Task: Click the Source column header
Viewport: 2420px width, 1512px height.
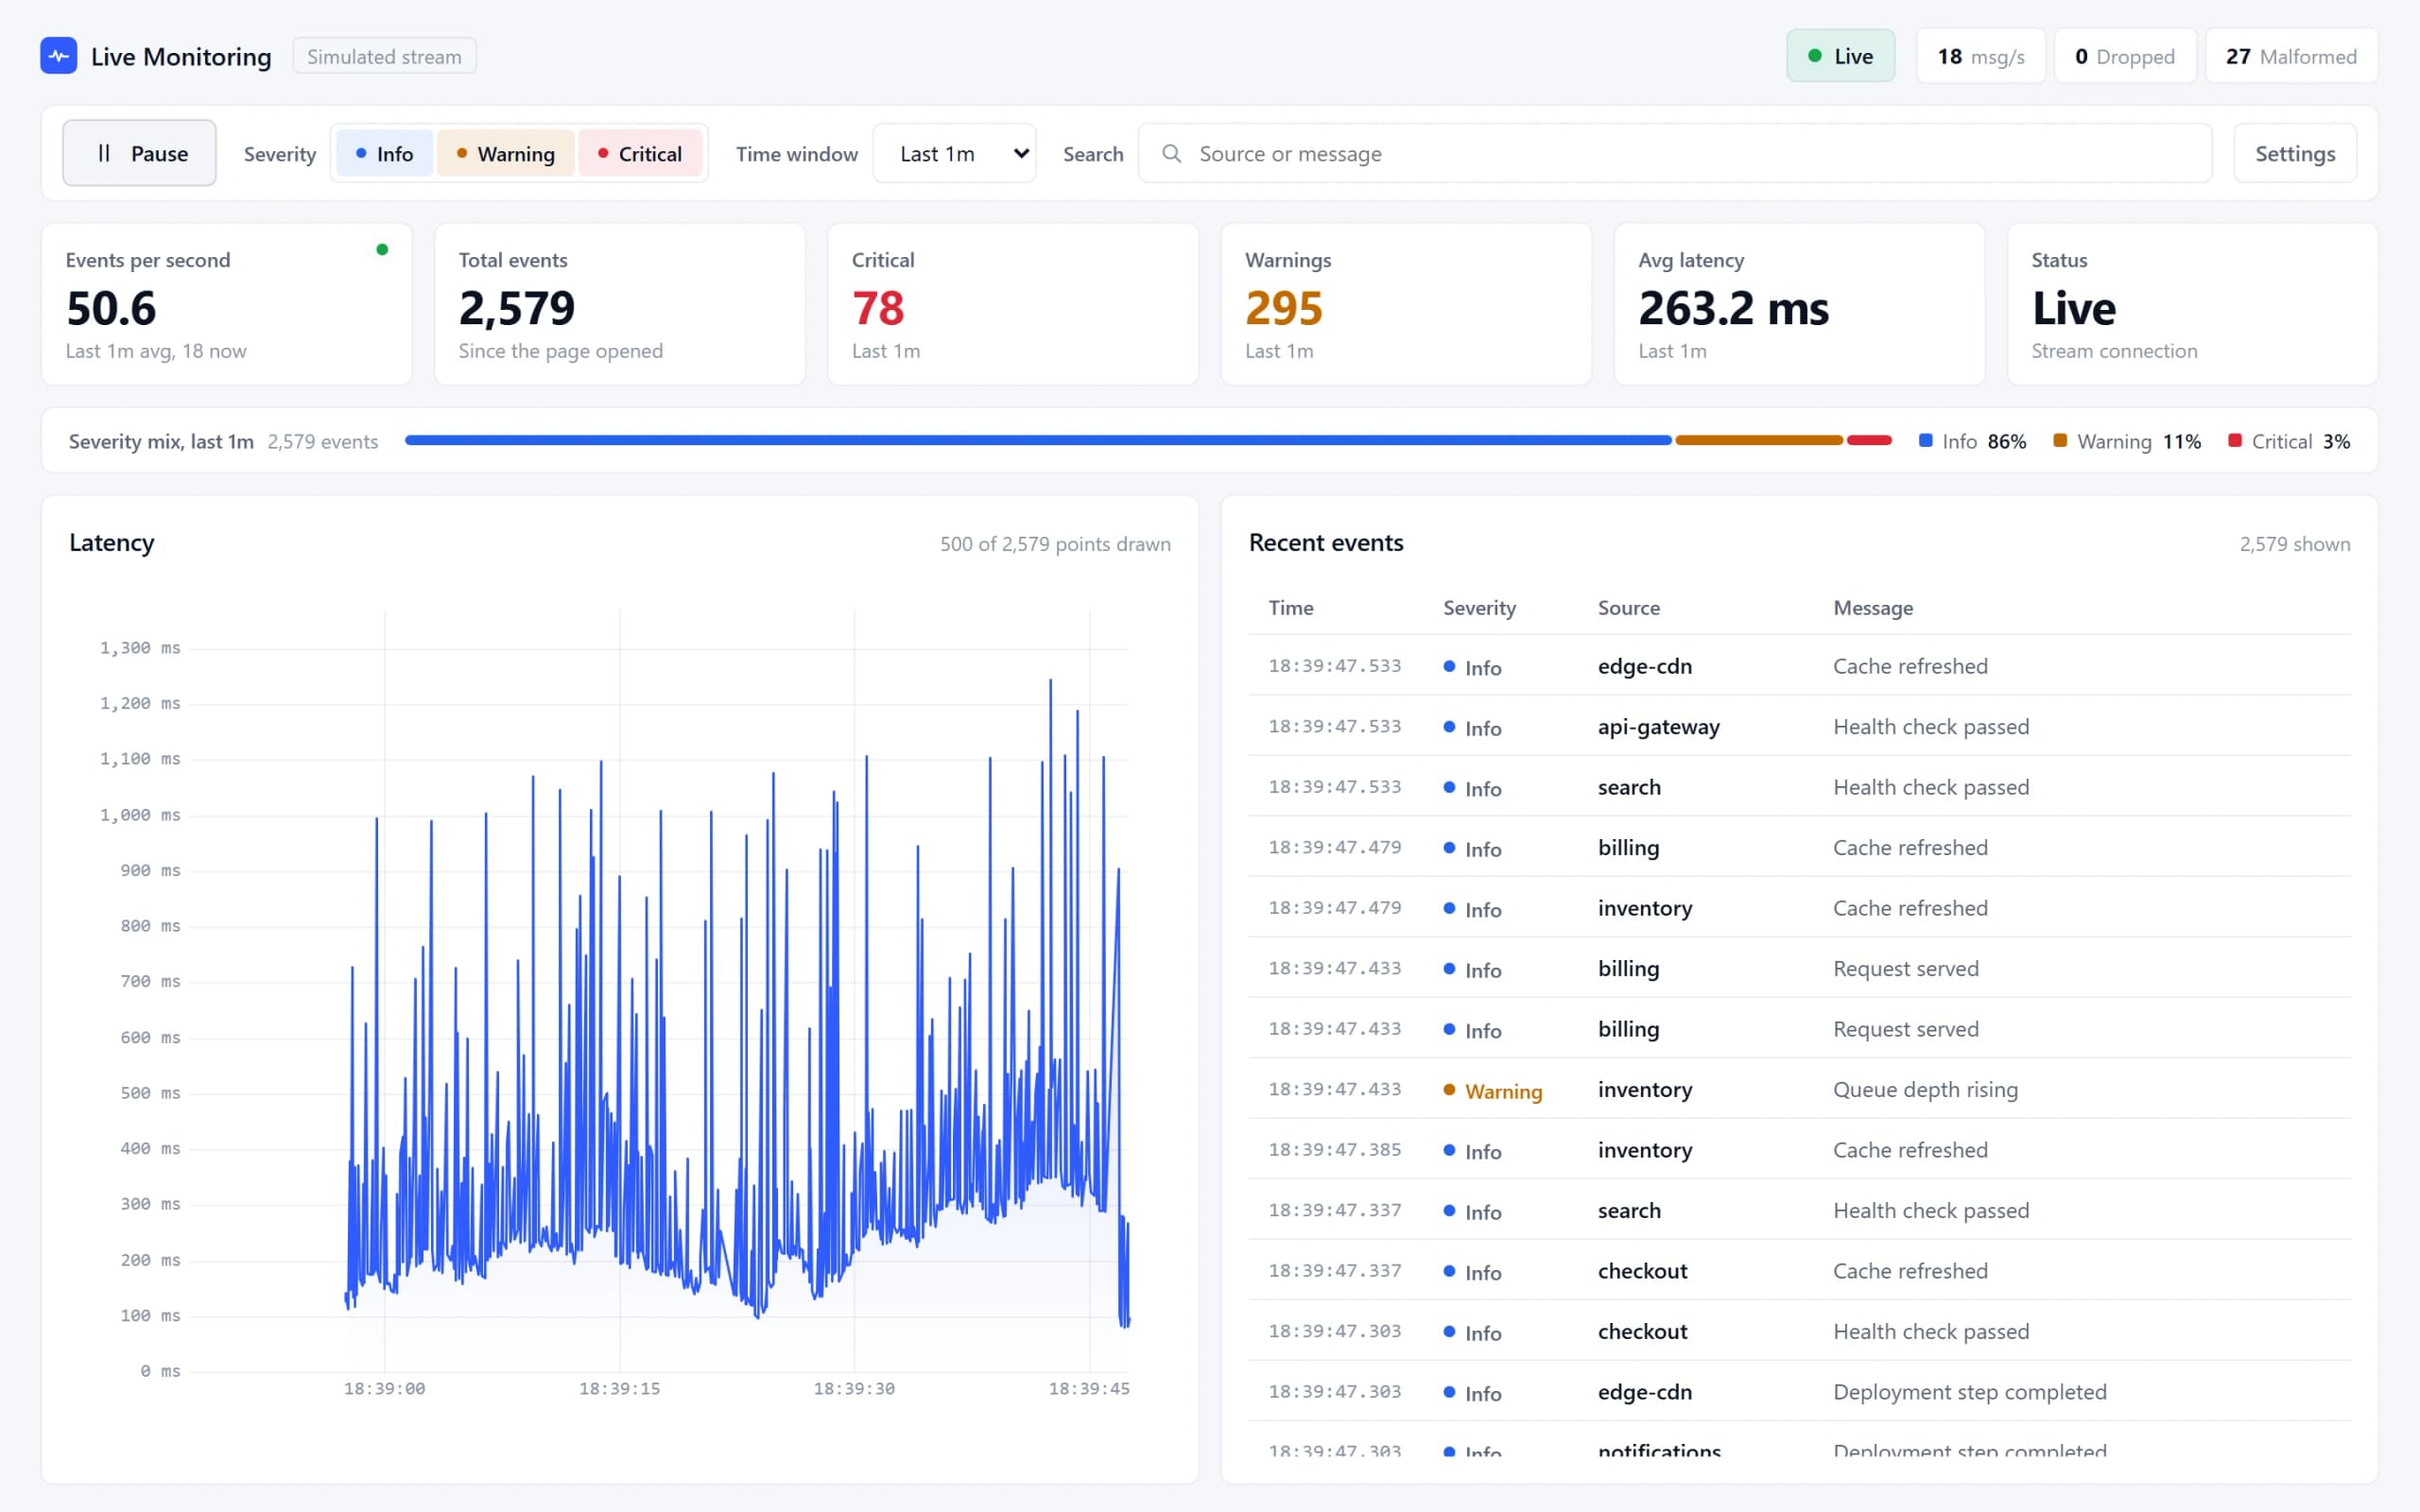Action: click(x=1628, y=607)
